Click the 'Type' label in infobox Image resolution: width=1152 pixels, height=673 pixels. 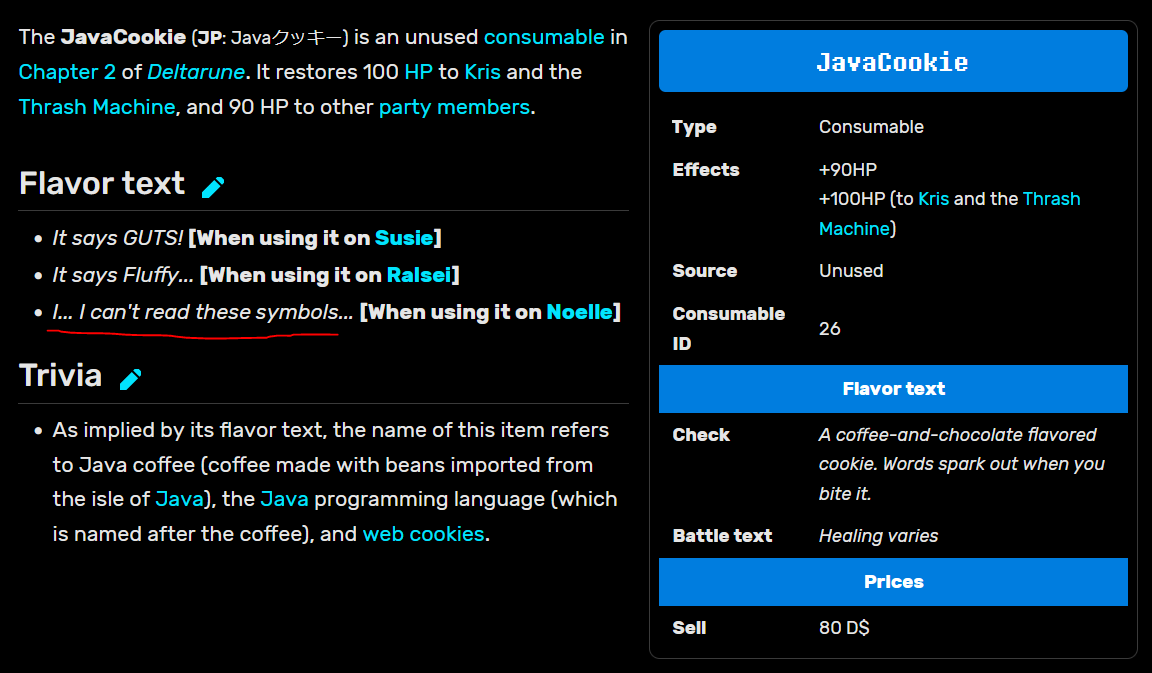694,127
